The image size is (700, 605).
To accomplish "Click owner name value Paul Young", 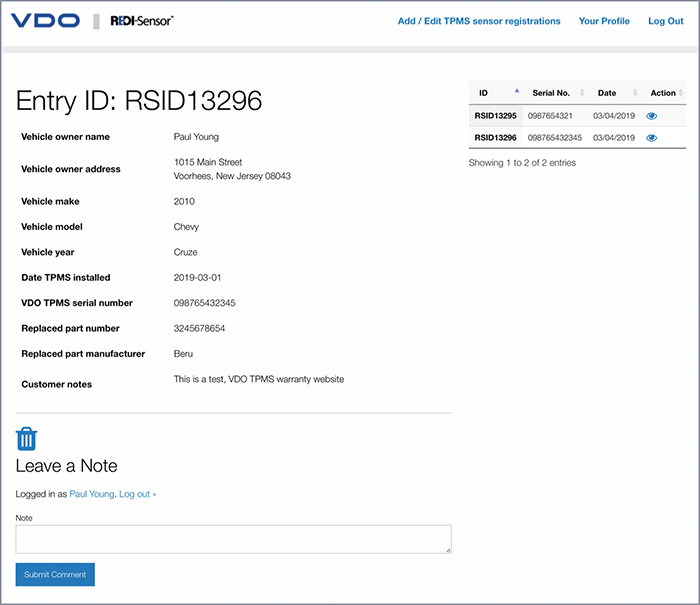I will pyautogui.click(x=196, y=137).
